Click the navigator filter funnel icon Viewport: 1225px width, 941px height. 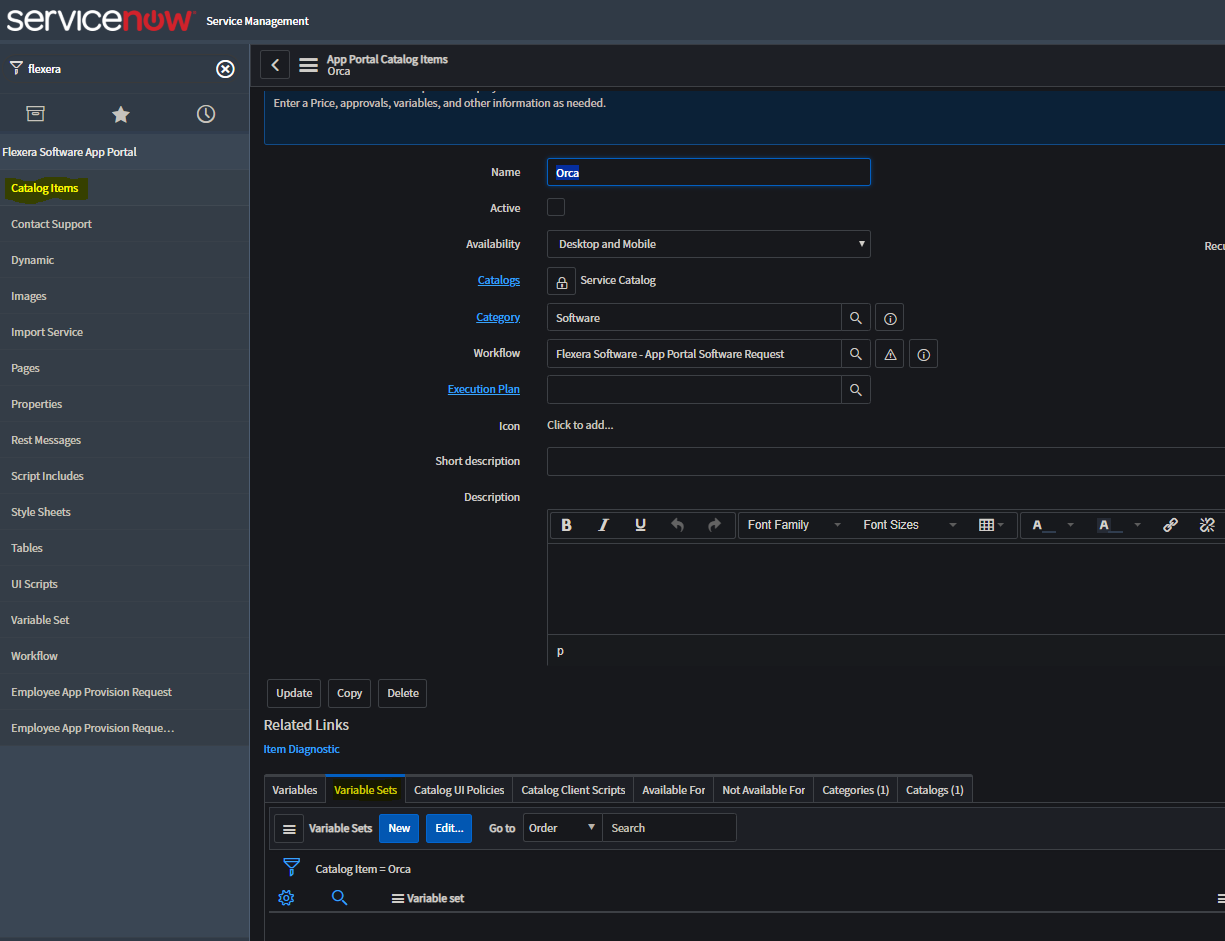coord(16,69)
